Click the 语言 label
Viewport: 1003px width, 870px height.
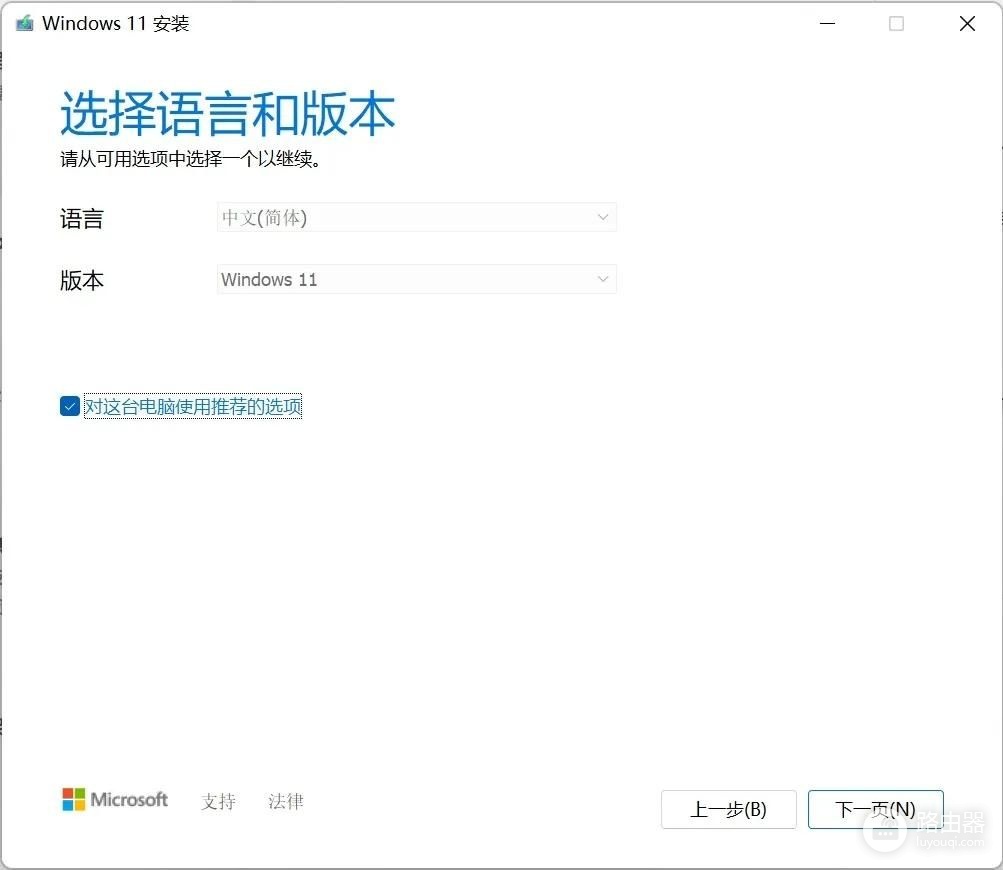click(x=82, y=219)
